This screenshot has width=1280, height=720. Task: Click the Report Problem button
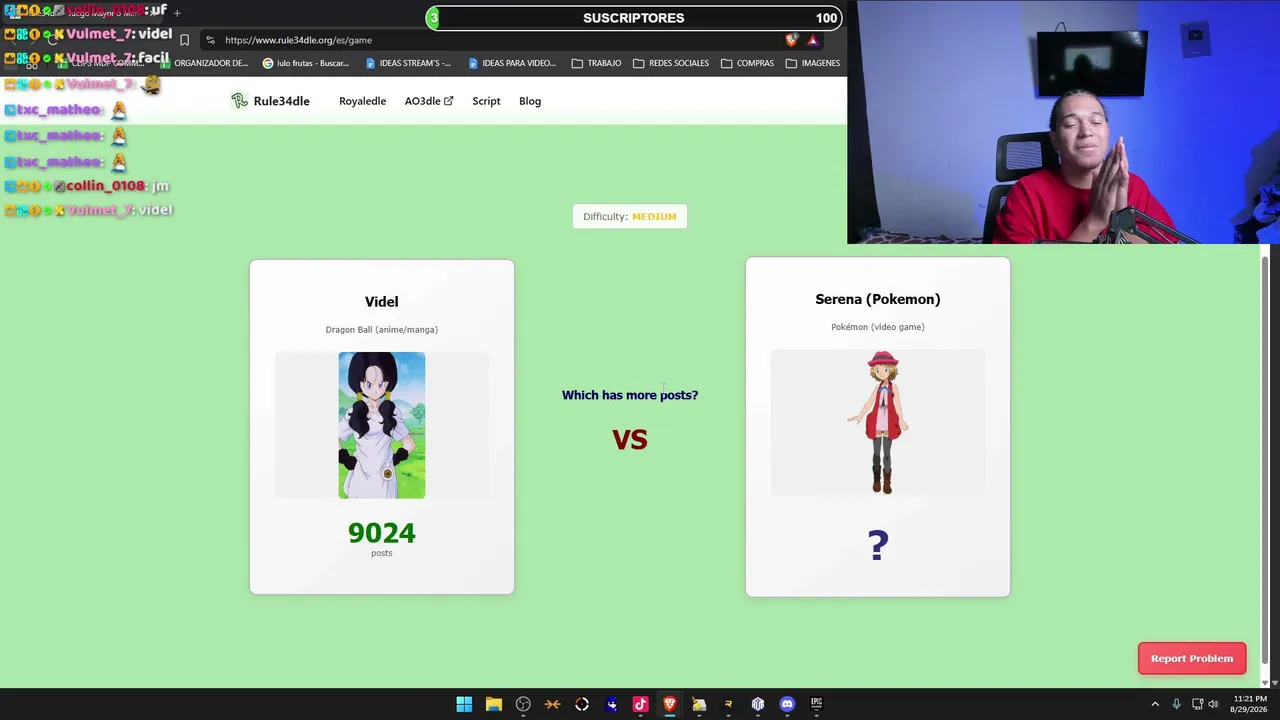click(1192, 658)
